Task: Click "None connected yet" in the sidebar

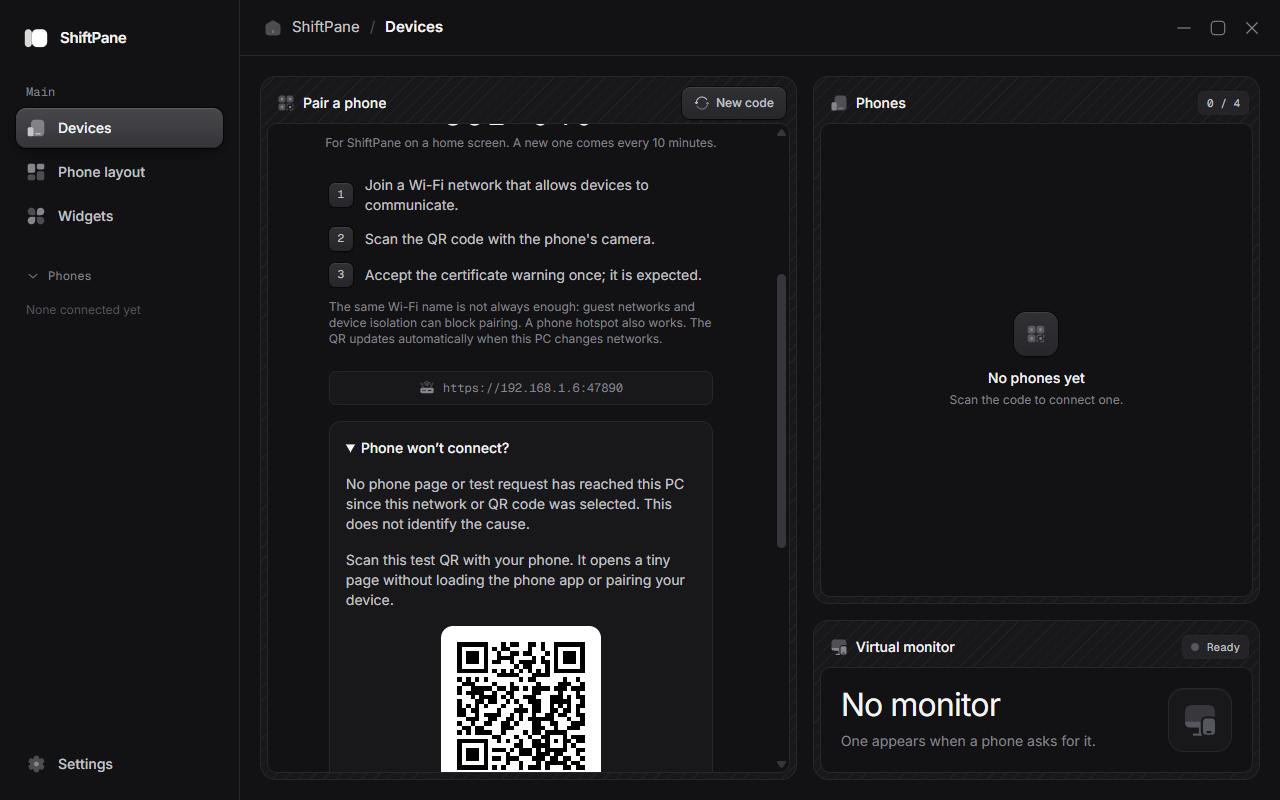Action: 83,310
